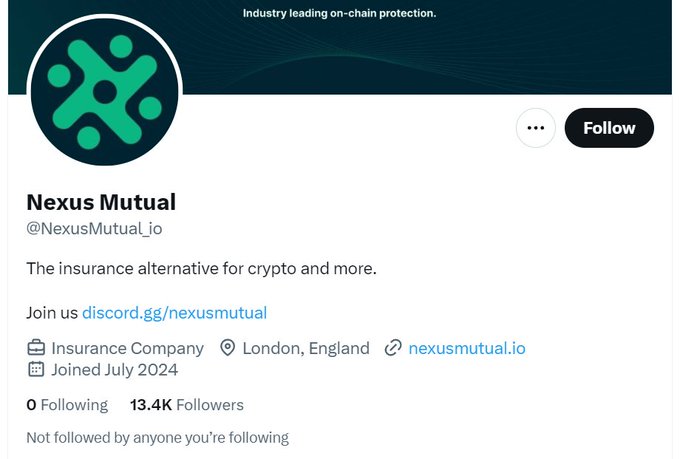Screen dimensions: 680x459
Task: Click the calendar icon beside Joined date
Action: [x=36, y=369]
